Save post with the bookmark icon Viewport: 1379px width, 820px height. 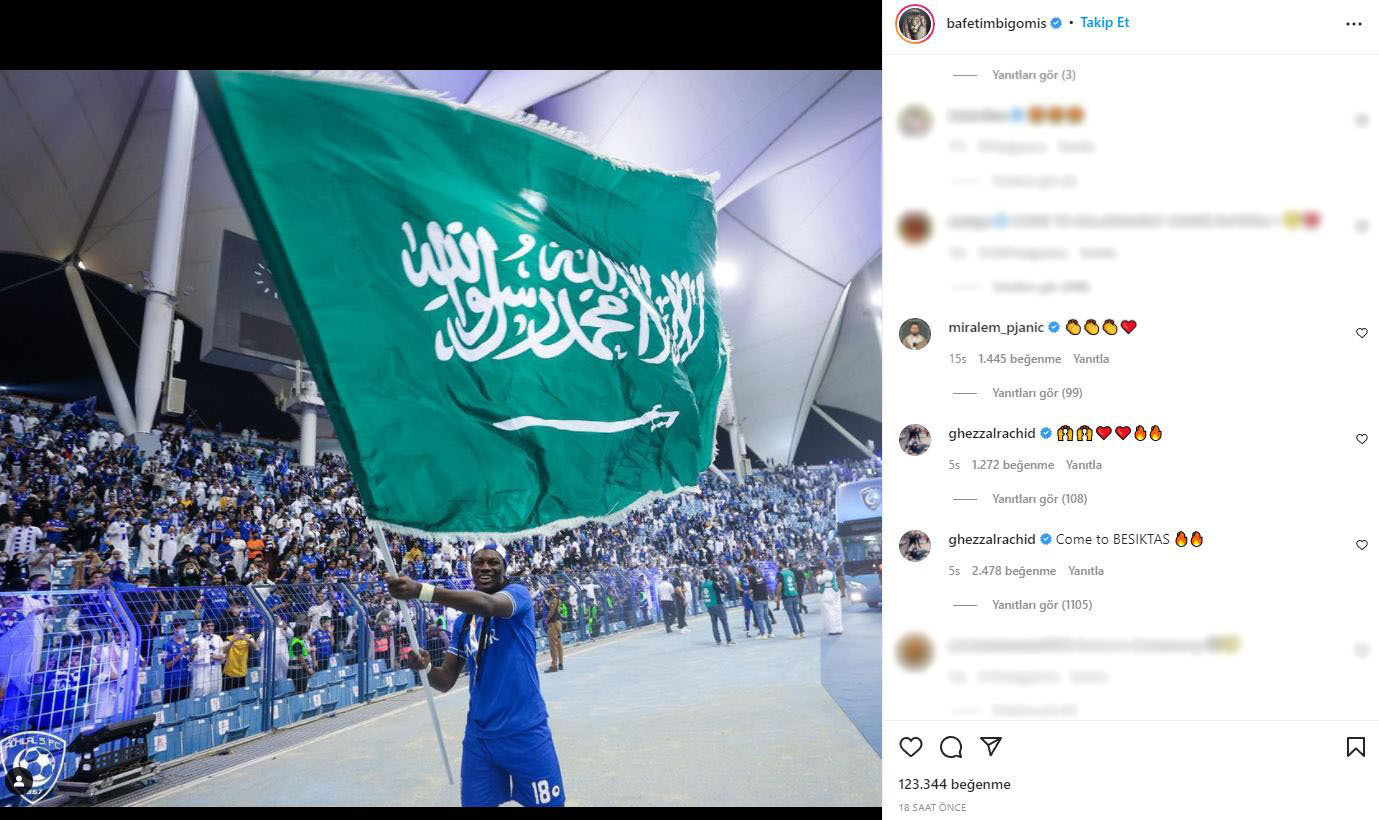click(1355, 747)
